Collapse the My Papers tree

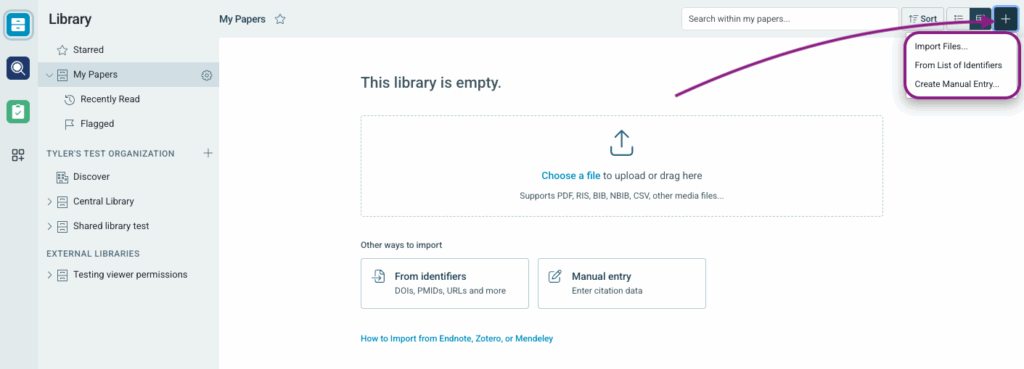point(49,75)
